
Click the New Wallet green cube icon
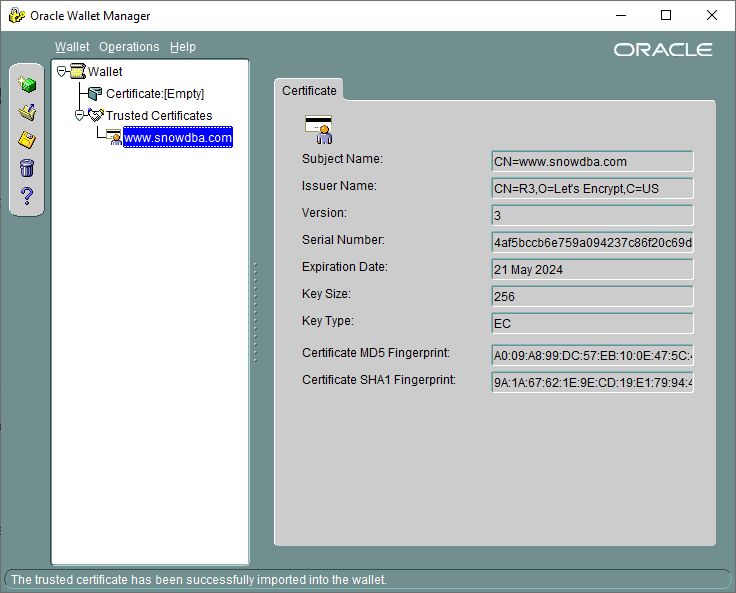click(27, 85)
